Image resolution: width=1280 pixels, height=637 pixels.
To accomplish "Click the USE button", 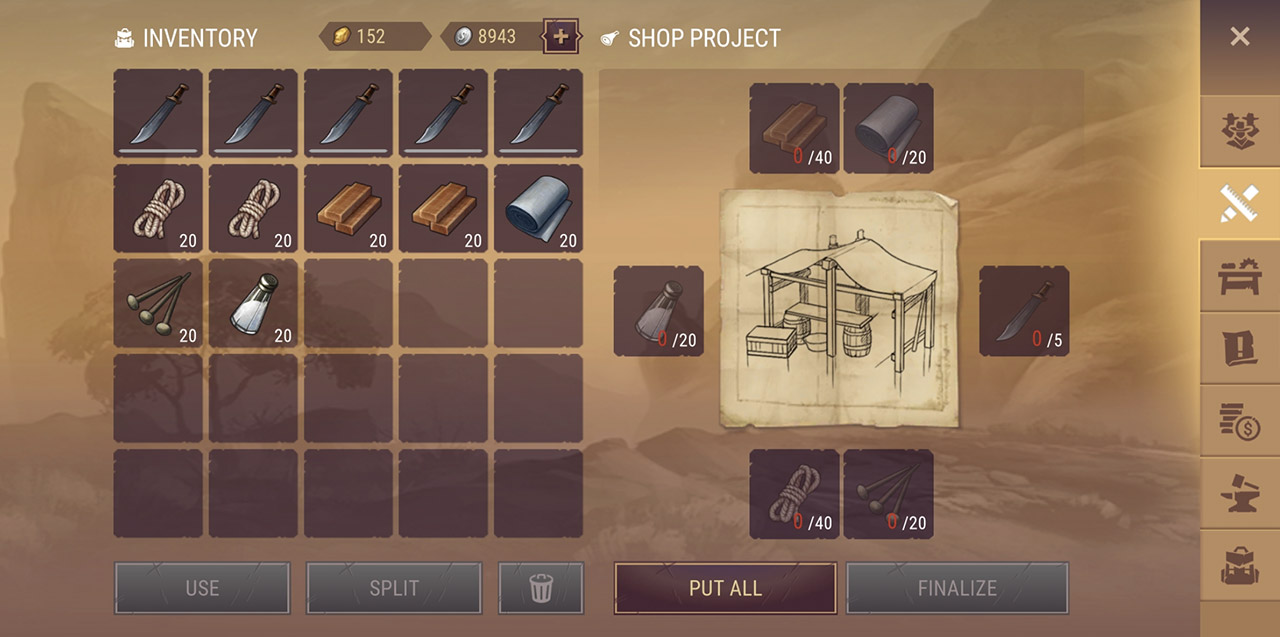I will [x=202, y=588].
